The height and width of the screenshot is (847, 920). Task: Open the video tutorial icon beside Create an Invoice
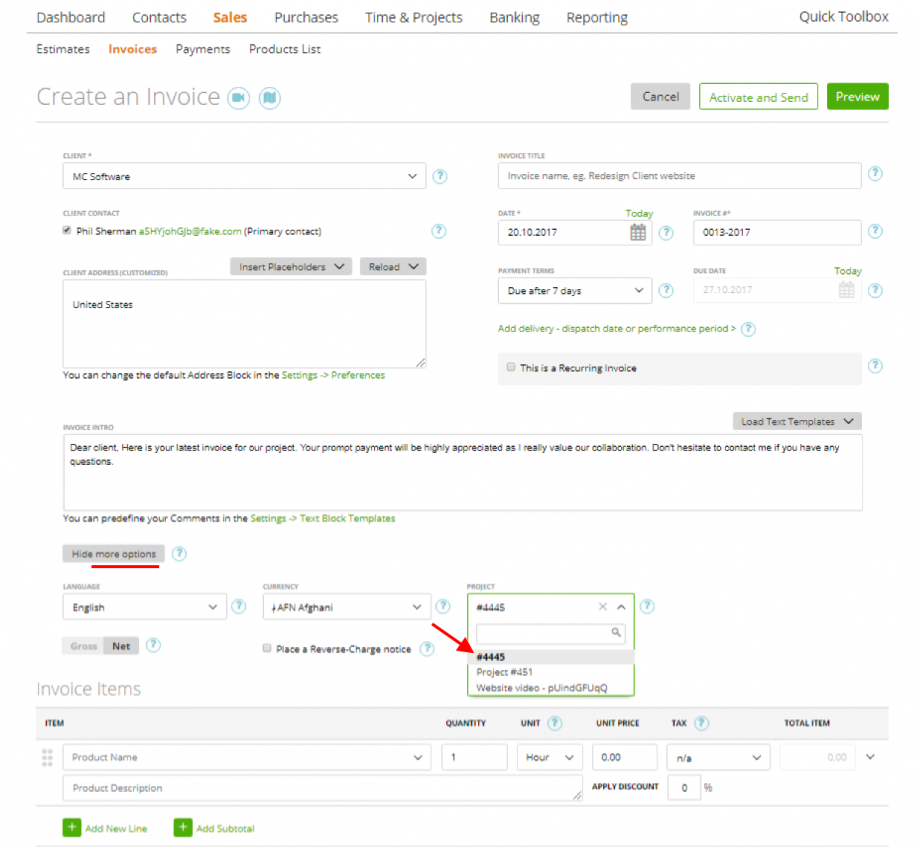tap(238, 96)
